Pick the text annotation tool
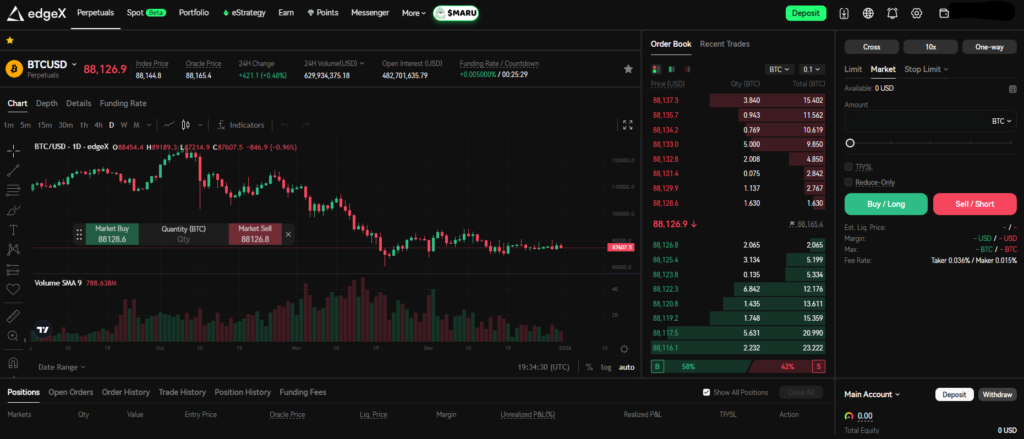The height and width of the screenshot is (439, 1024). tap(13, 229)
